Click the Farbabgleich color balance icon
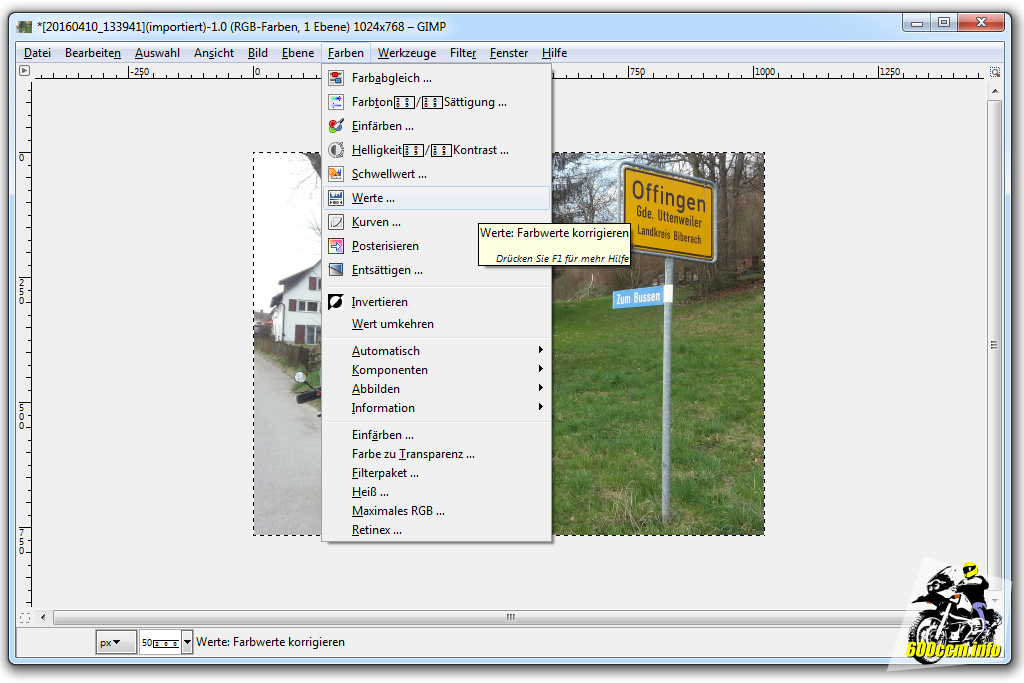This screenshot has height=683, width=1024. point(336,78)
